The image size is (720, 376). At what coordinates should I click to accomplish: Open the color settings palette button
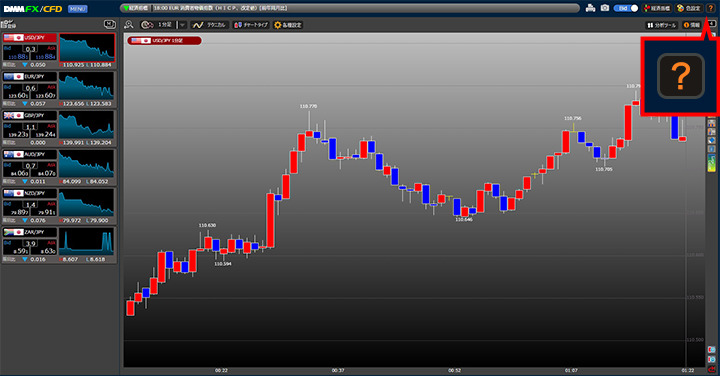[688, 8]
